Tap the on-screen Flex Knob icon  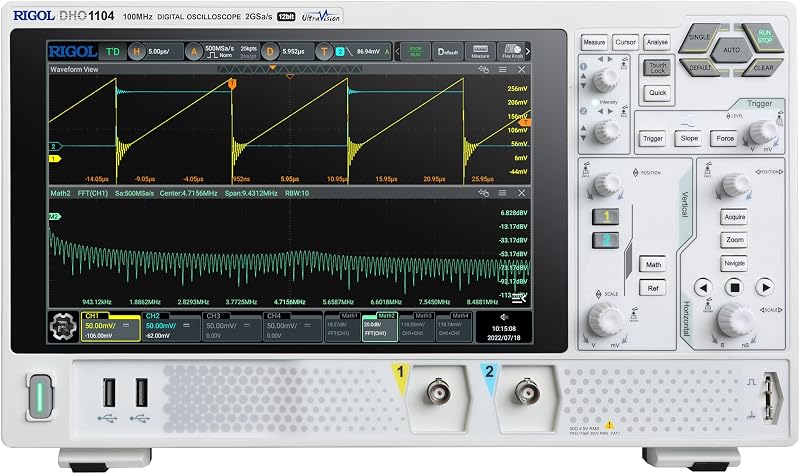(x=512, y=52)
